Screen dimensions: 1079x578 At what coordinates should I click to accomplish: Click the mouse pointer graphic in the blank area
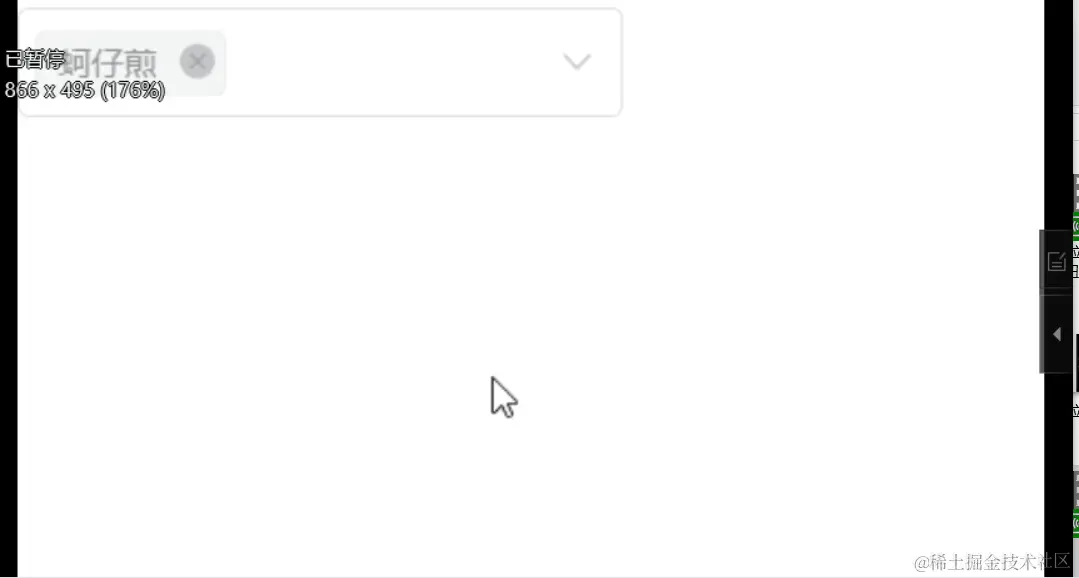[x=502, y=397]
